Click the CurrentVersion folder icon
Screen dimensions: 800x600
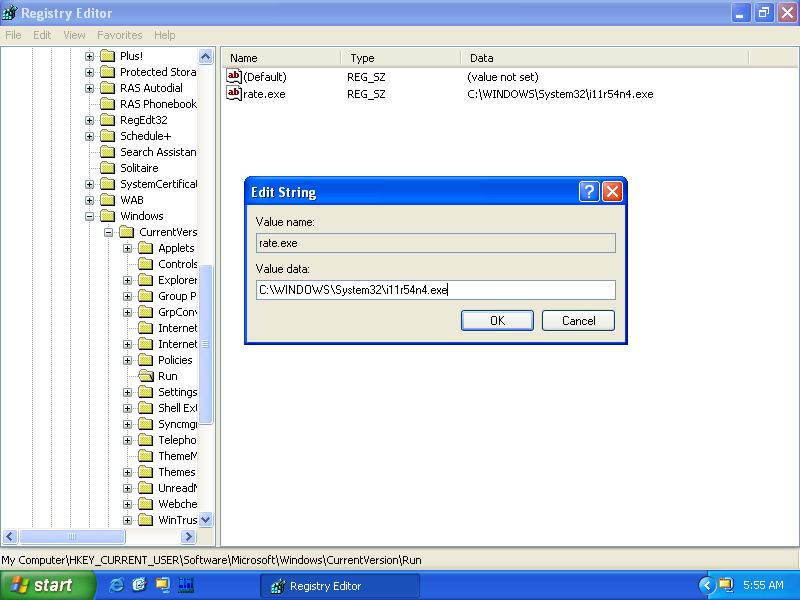coord(127,232)
